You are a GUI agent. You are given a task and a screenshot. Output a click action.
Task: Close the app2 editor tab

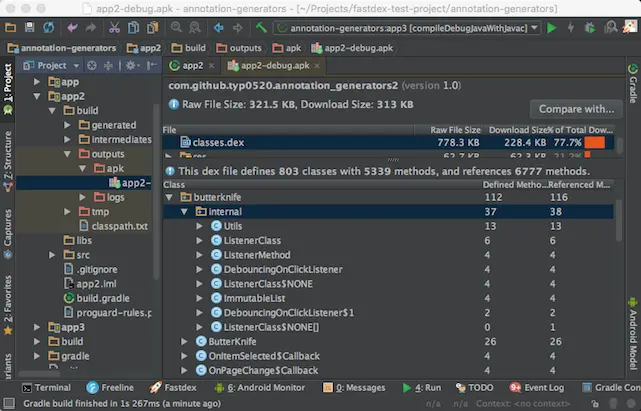211,66
